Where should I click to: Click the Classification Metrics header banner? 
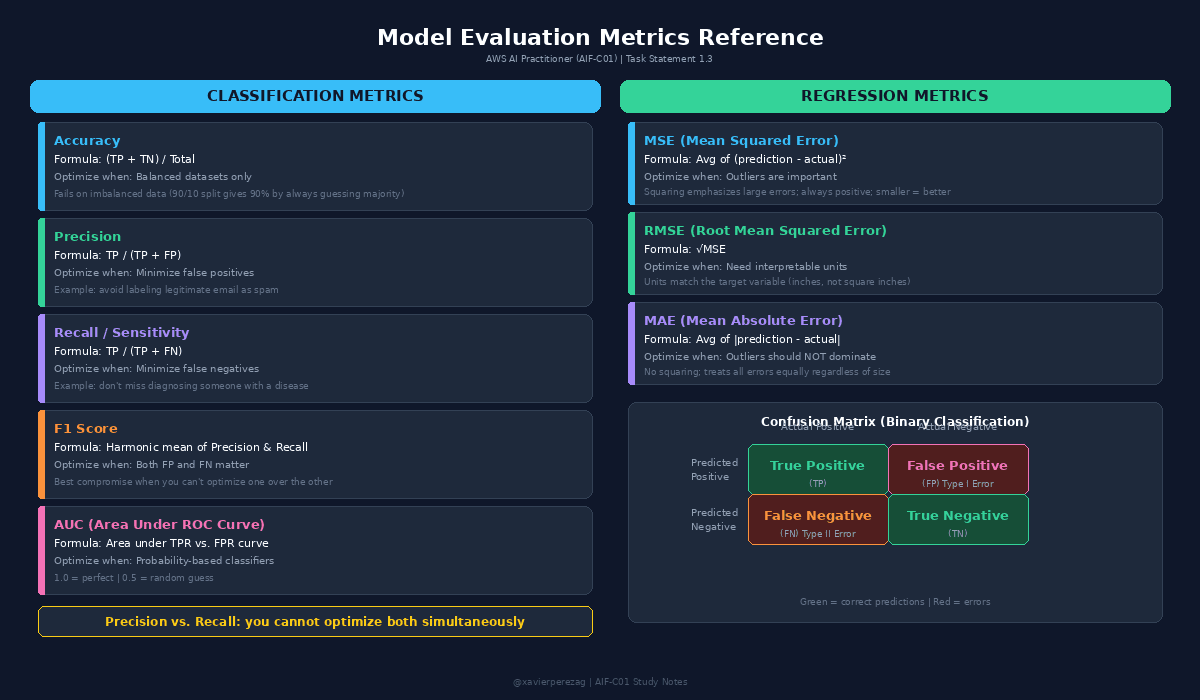pos(315,97)
